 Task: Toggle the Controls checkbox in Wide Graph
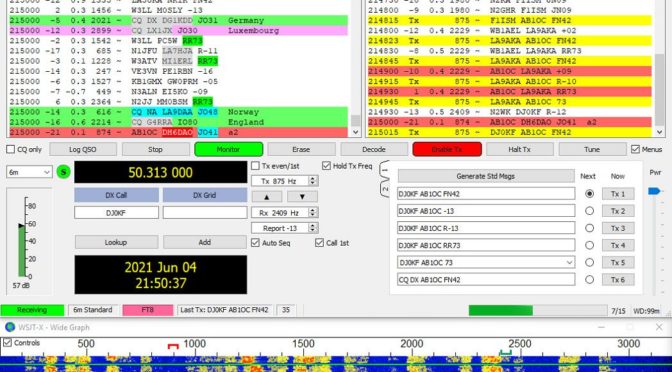(7, 343)
